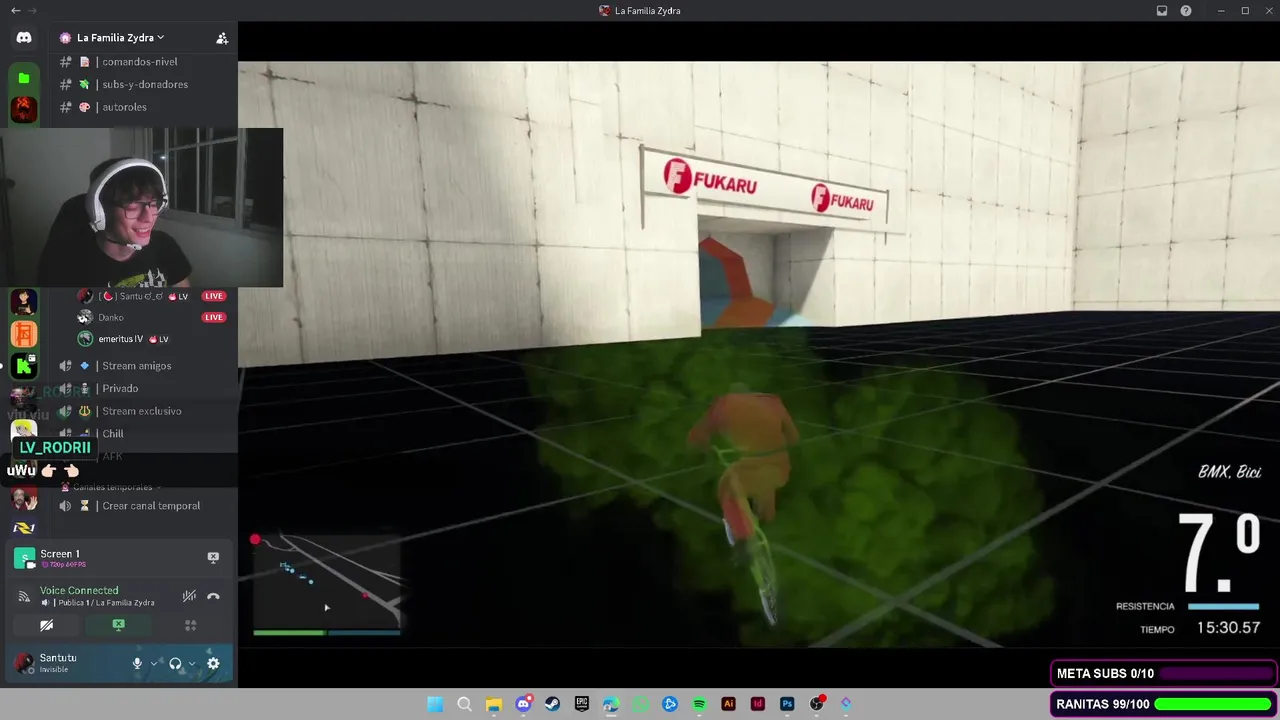Open Microsoft Edge from taskbar

(x=611, y=704)
